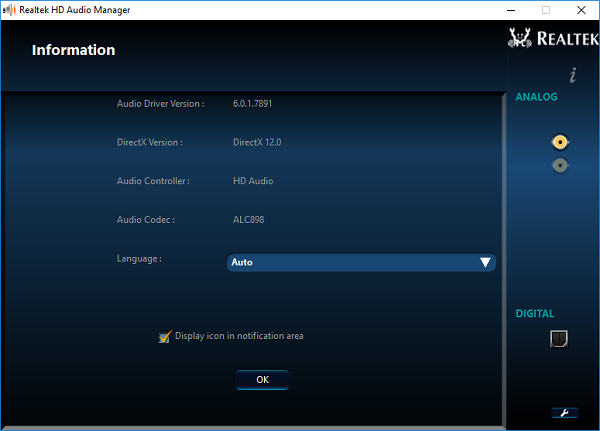Click the Information heading text
This screenshot has width=600, height=431.
tap(73, 50)
